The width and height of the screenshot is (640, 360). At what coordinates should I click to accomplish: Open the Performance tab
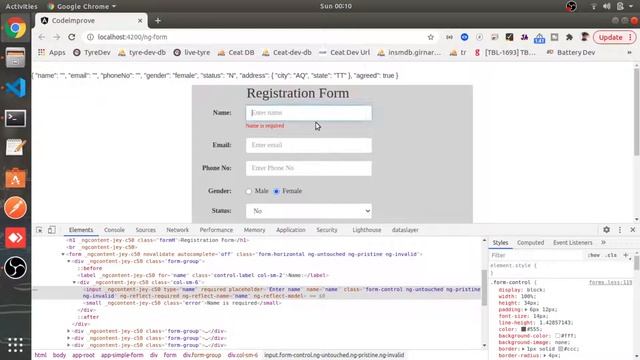pos(216,230)
